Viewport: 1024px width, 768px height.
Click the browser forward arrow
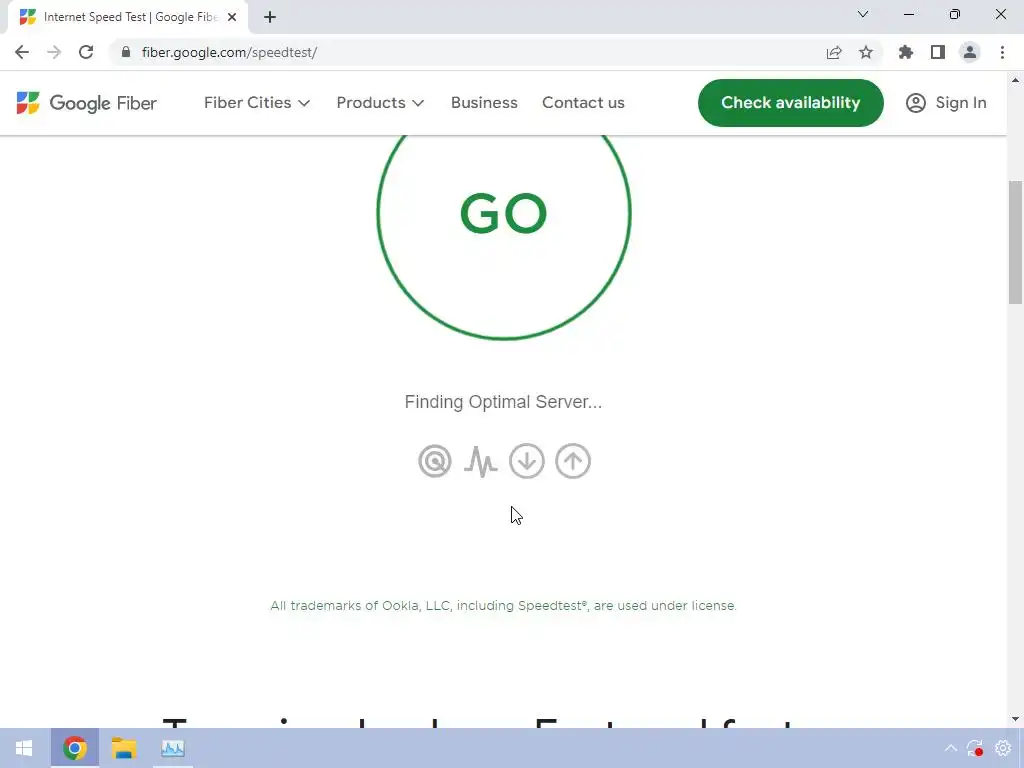[x=54, y=52]
